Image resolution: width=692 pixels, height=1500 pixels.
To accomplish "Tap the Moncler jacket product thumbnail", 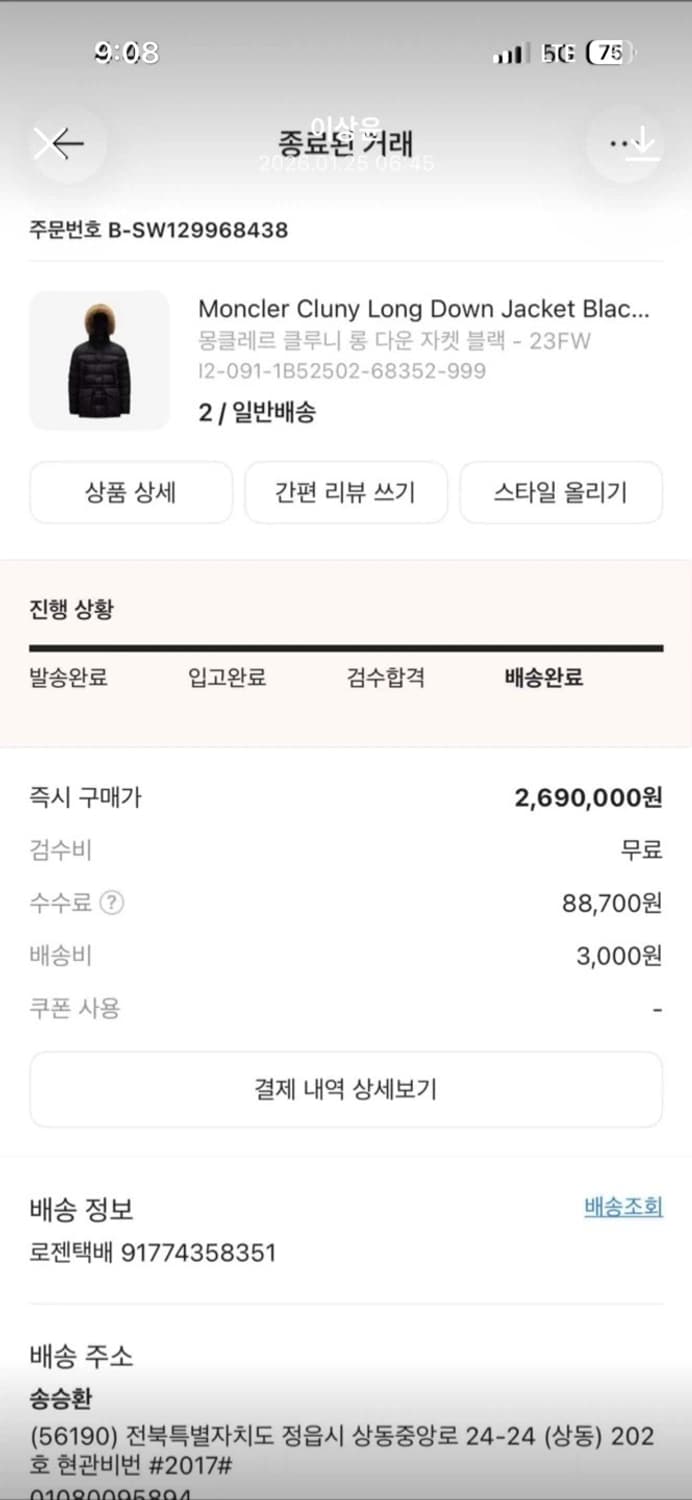I will (99, 360).
